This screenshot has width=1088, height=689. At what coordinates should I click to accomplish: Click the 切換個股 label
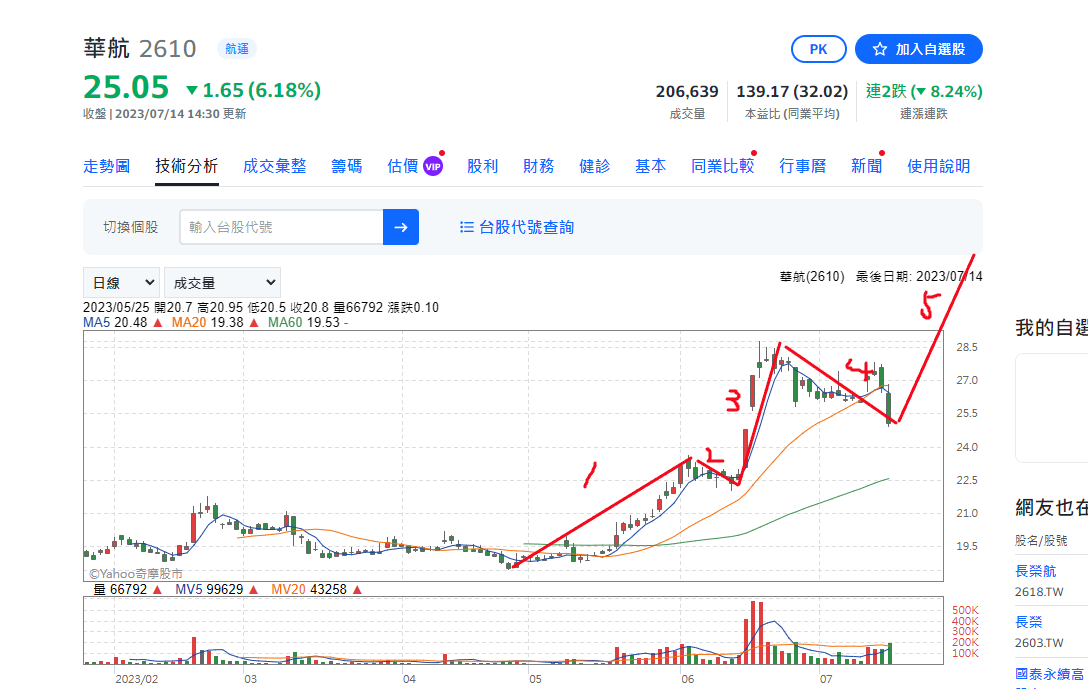coord(130,227)
